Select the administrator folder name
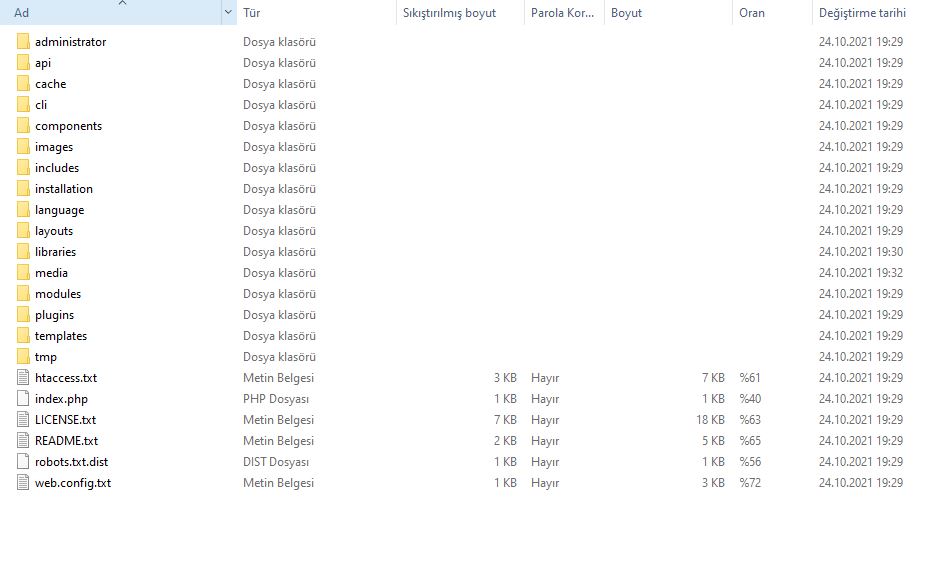This screenshot has width=945, height=565. tap(71, 42)
